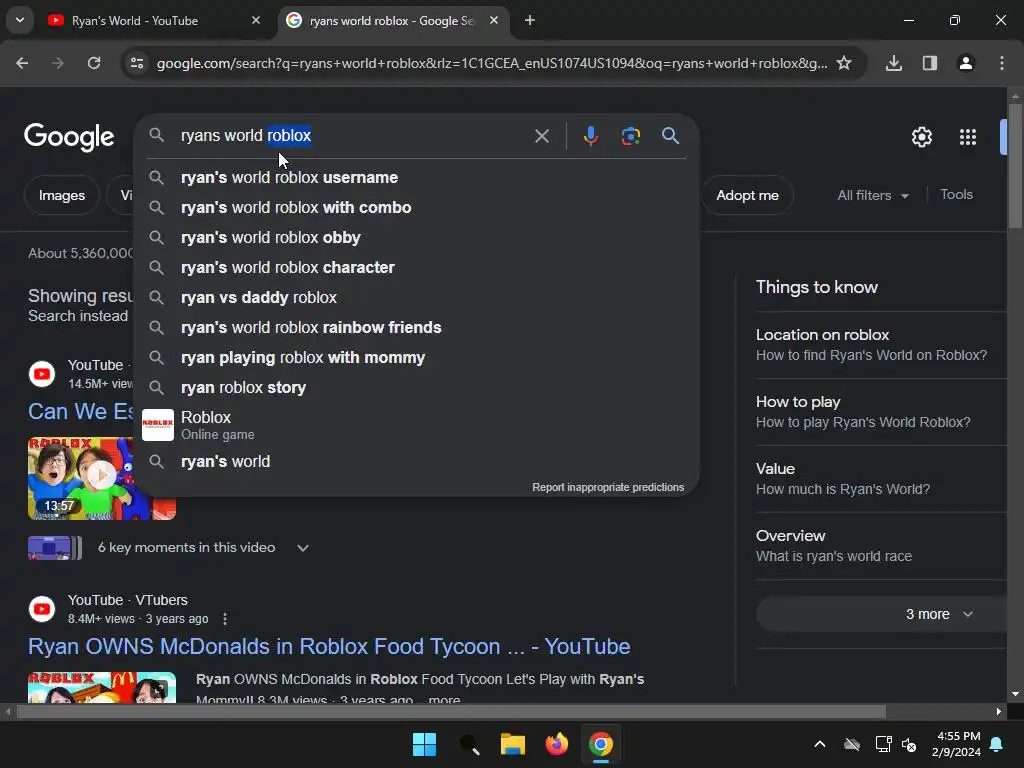Choose suggestion ryan's world roblox with combo
The image size is (1024, 768).
click(417, 208)
